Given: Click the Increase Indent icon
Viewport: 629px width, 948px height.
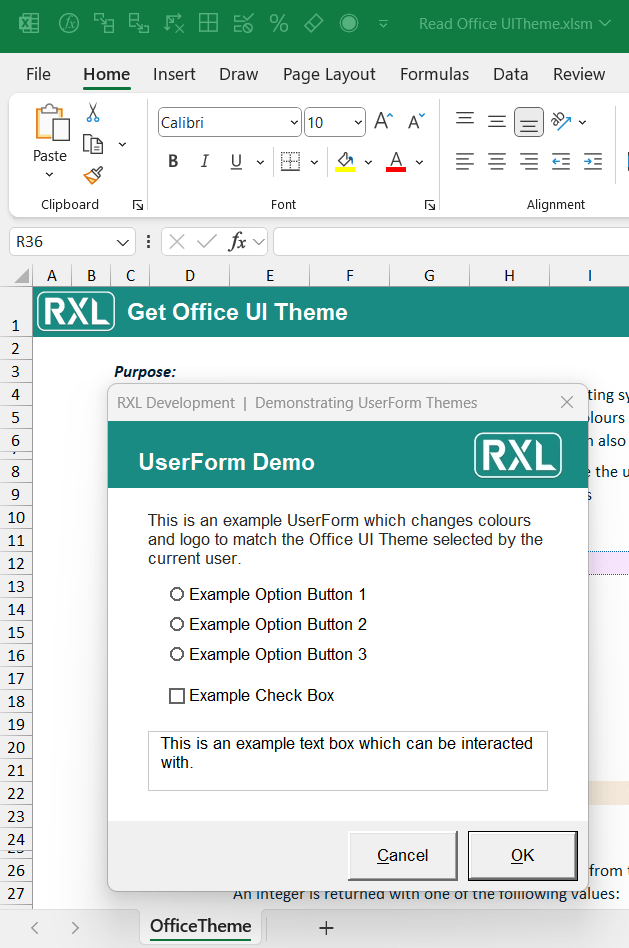Looking at the screenshot, I should click(x=593, y=161).
